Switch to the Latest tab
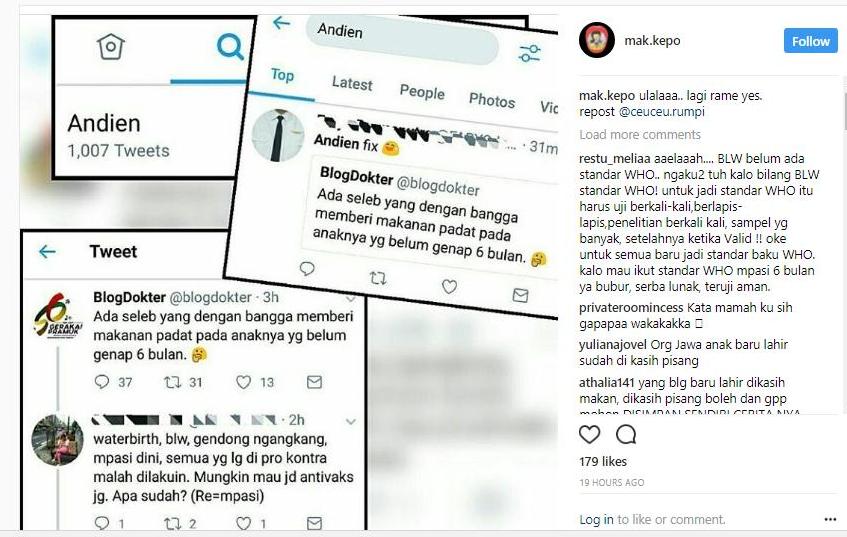The width and height of the screenshot is (847, 537). tap(352, 83)
